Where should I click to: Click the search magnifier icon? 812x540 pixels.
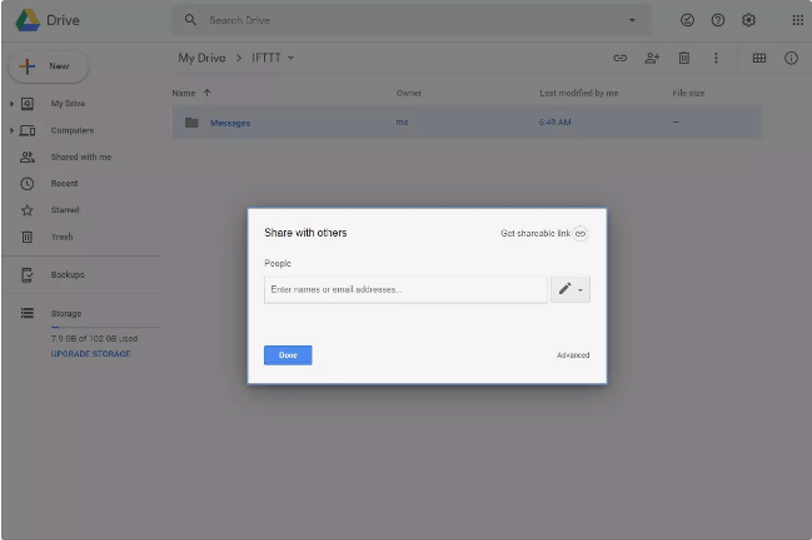[x=191, y=20]
